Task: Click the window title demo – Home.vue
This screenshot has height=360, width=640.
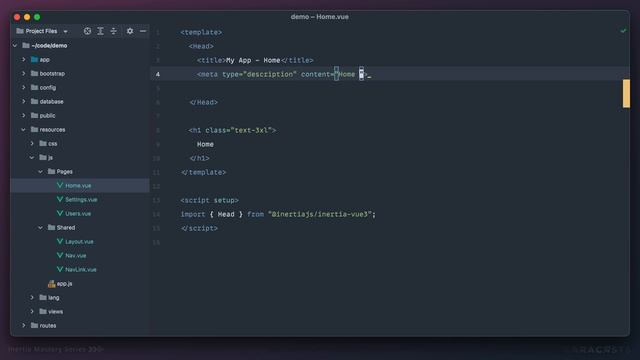Action: pyautogui.click(x=320, y=17)
